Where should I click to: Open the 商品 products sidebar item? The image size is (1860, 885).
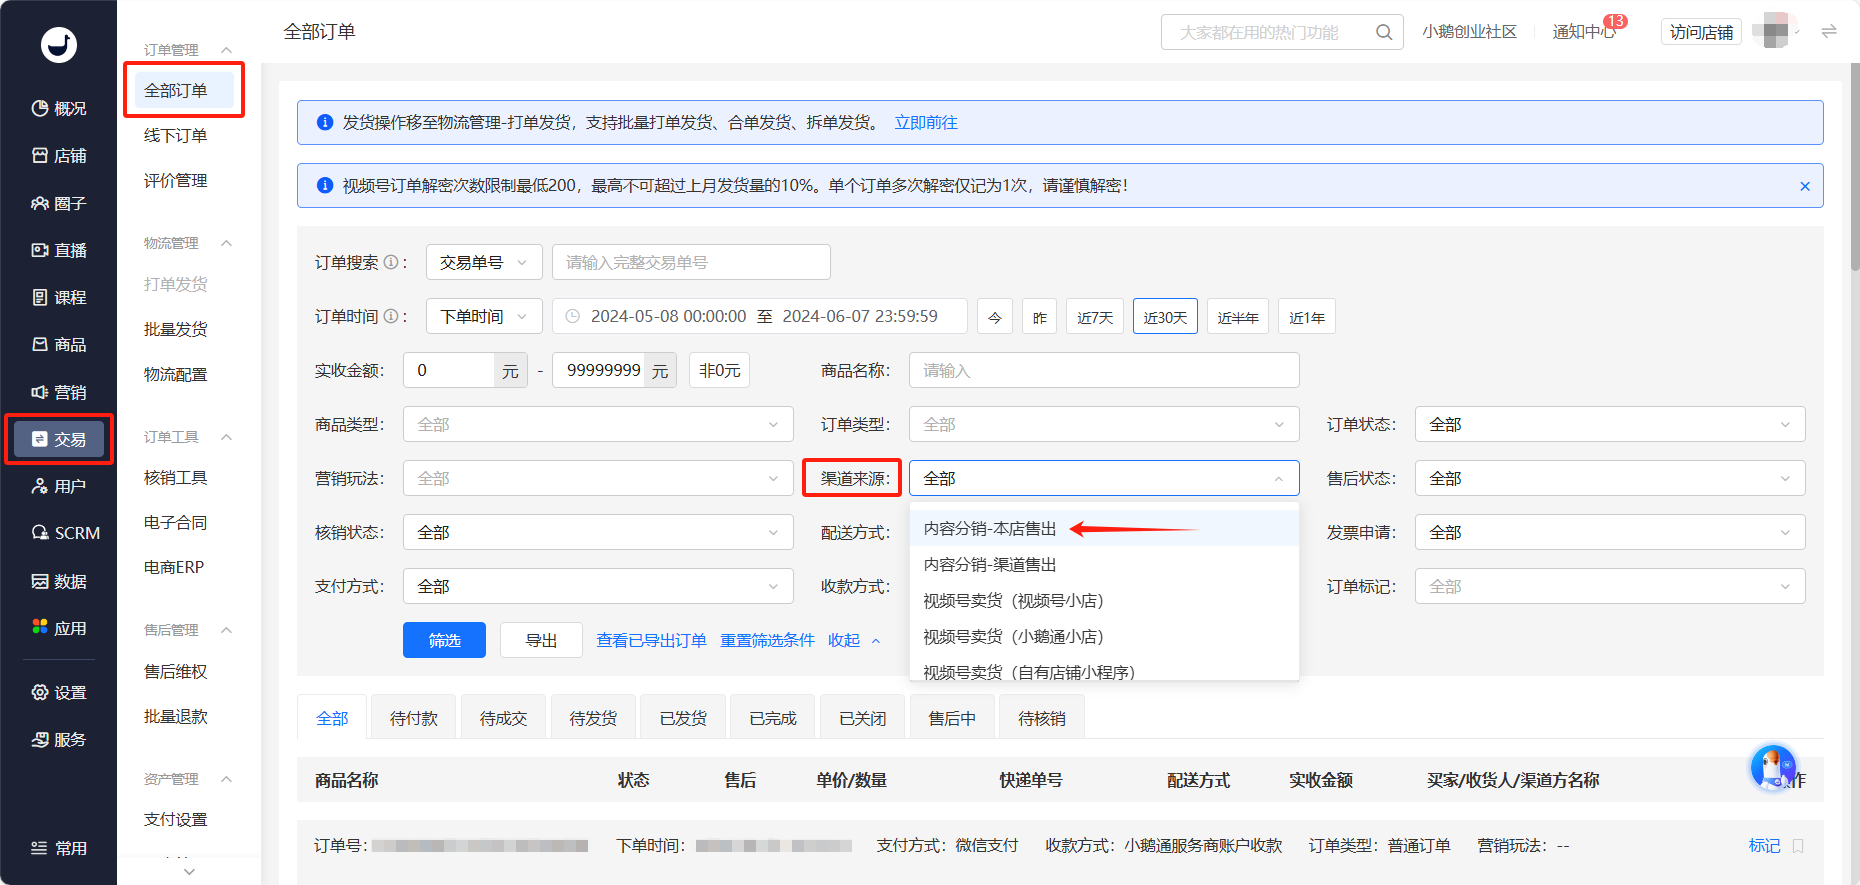(58, 344)
